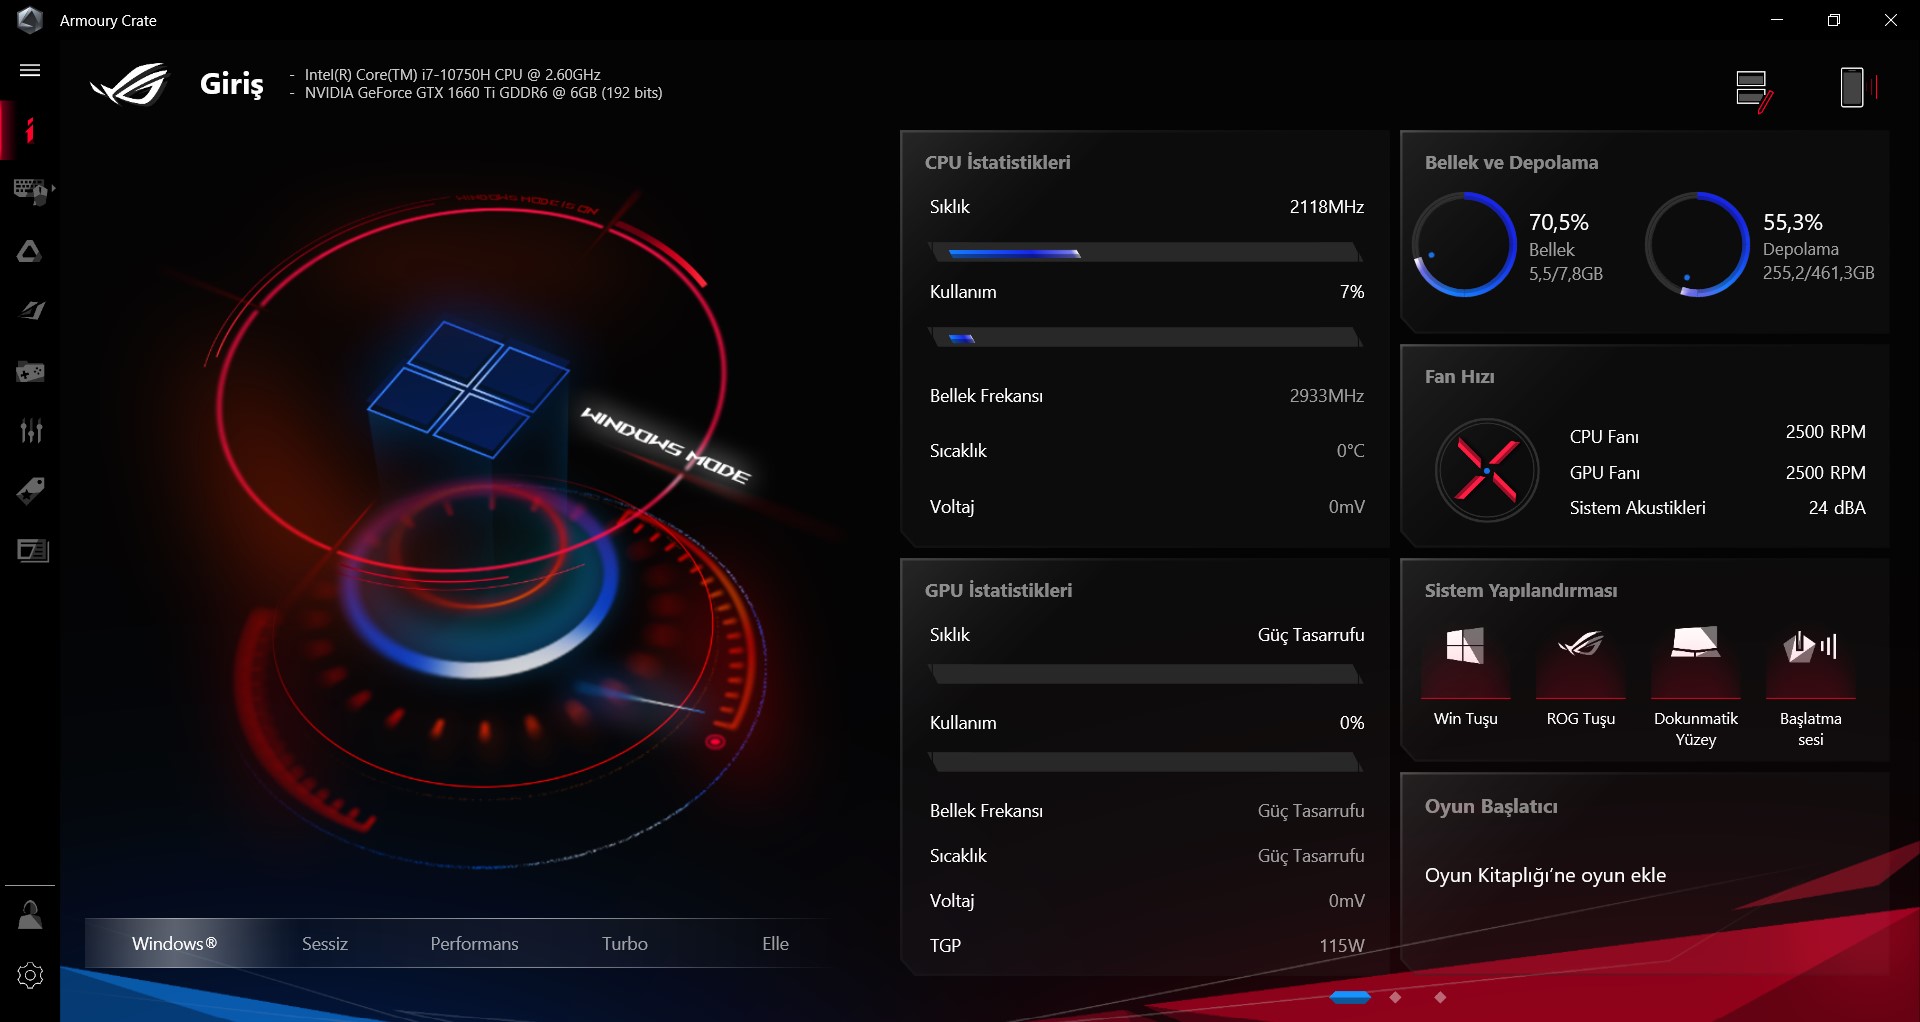Click the GPU Sıklık frequency bar

click(1146, 675)
